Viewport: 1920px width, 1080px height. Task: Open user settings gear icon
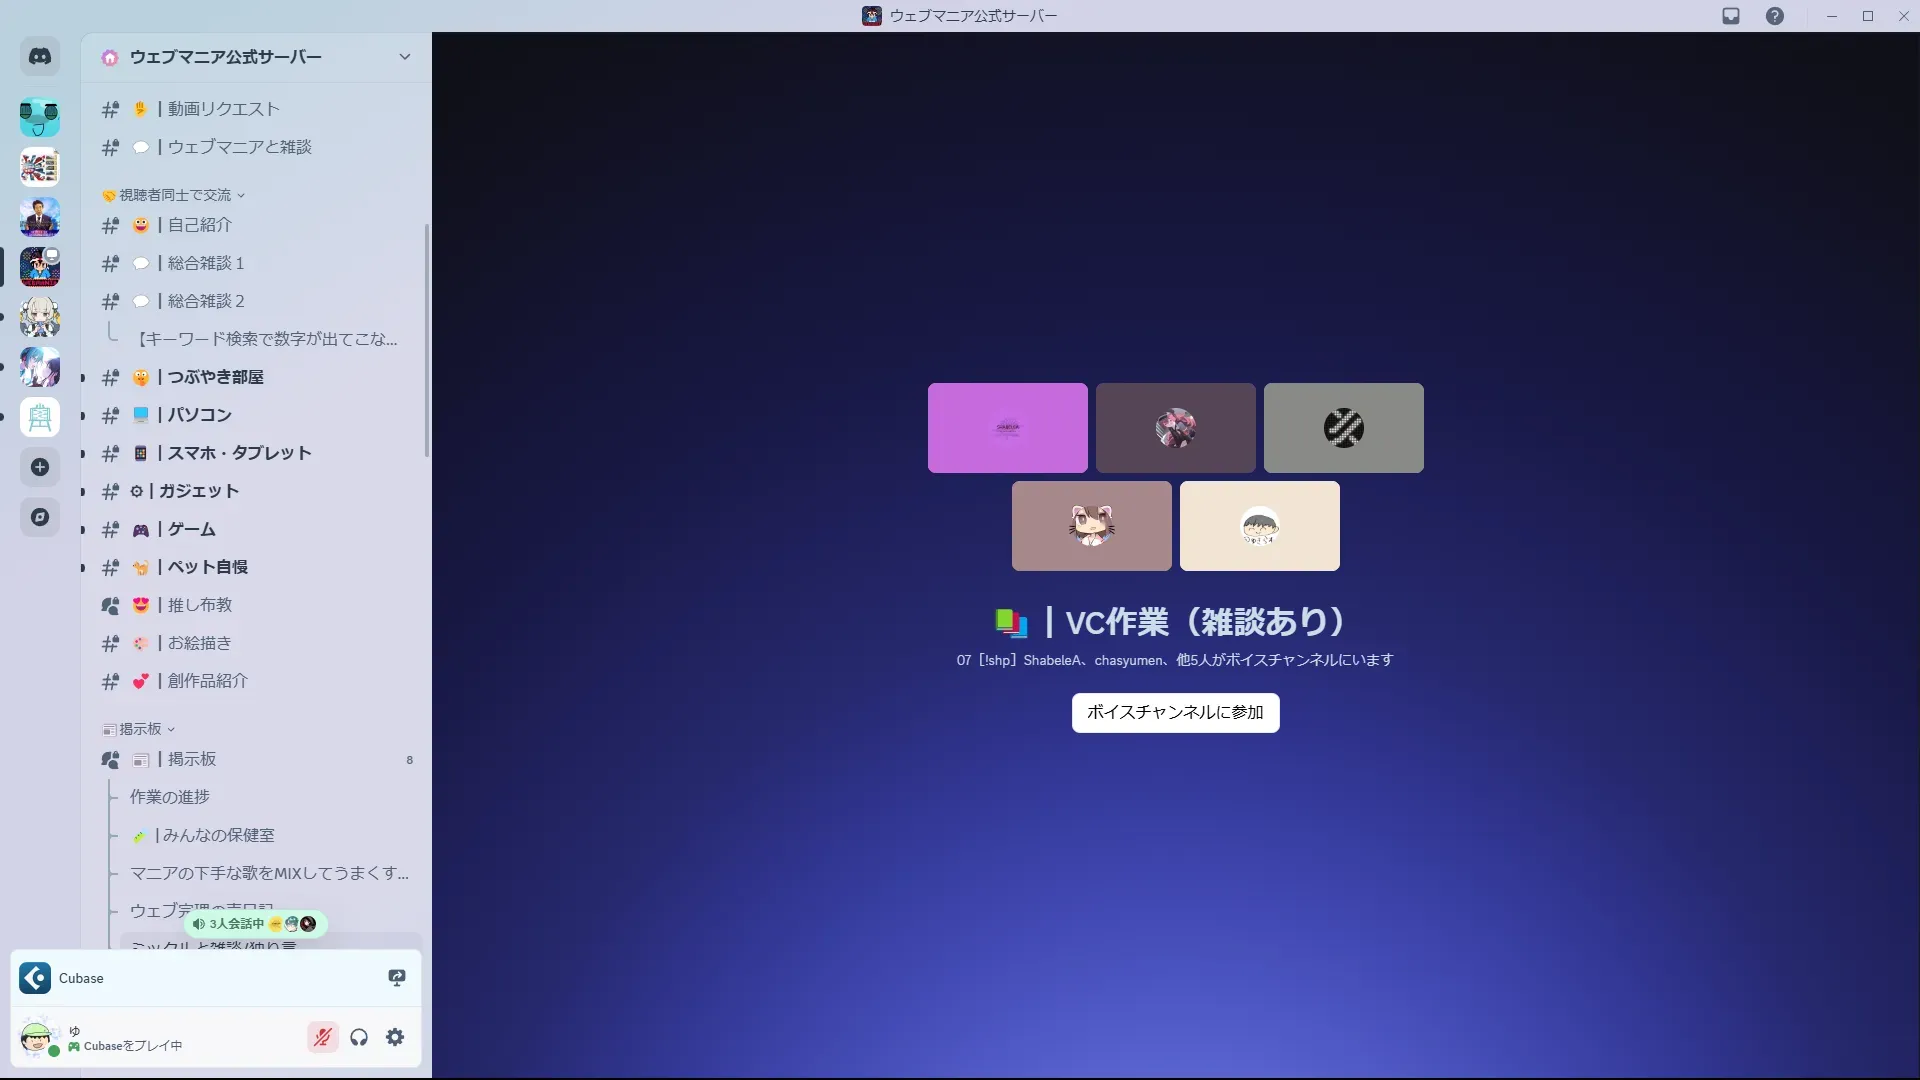tap(395, 1037)
